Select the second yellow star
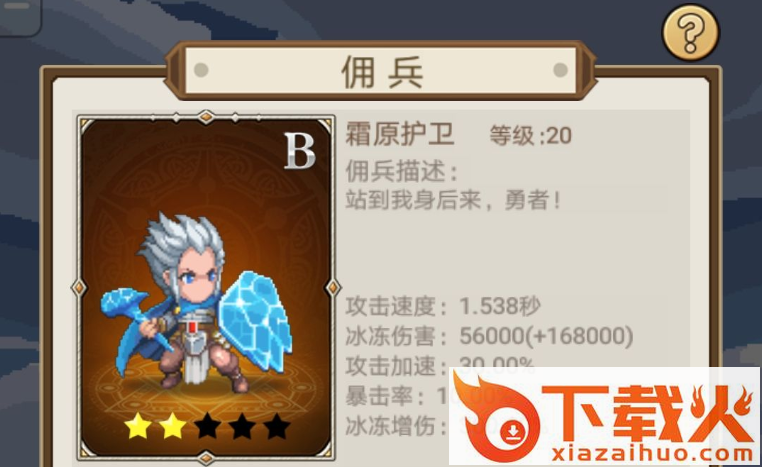 [x=173, y=426]
